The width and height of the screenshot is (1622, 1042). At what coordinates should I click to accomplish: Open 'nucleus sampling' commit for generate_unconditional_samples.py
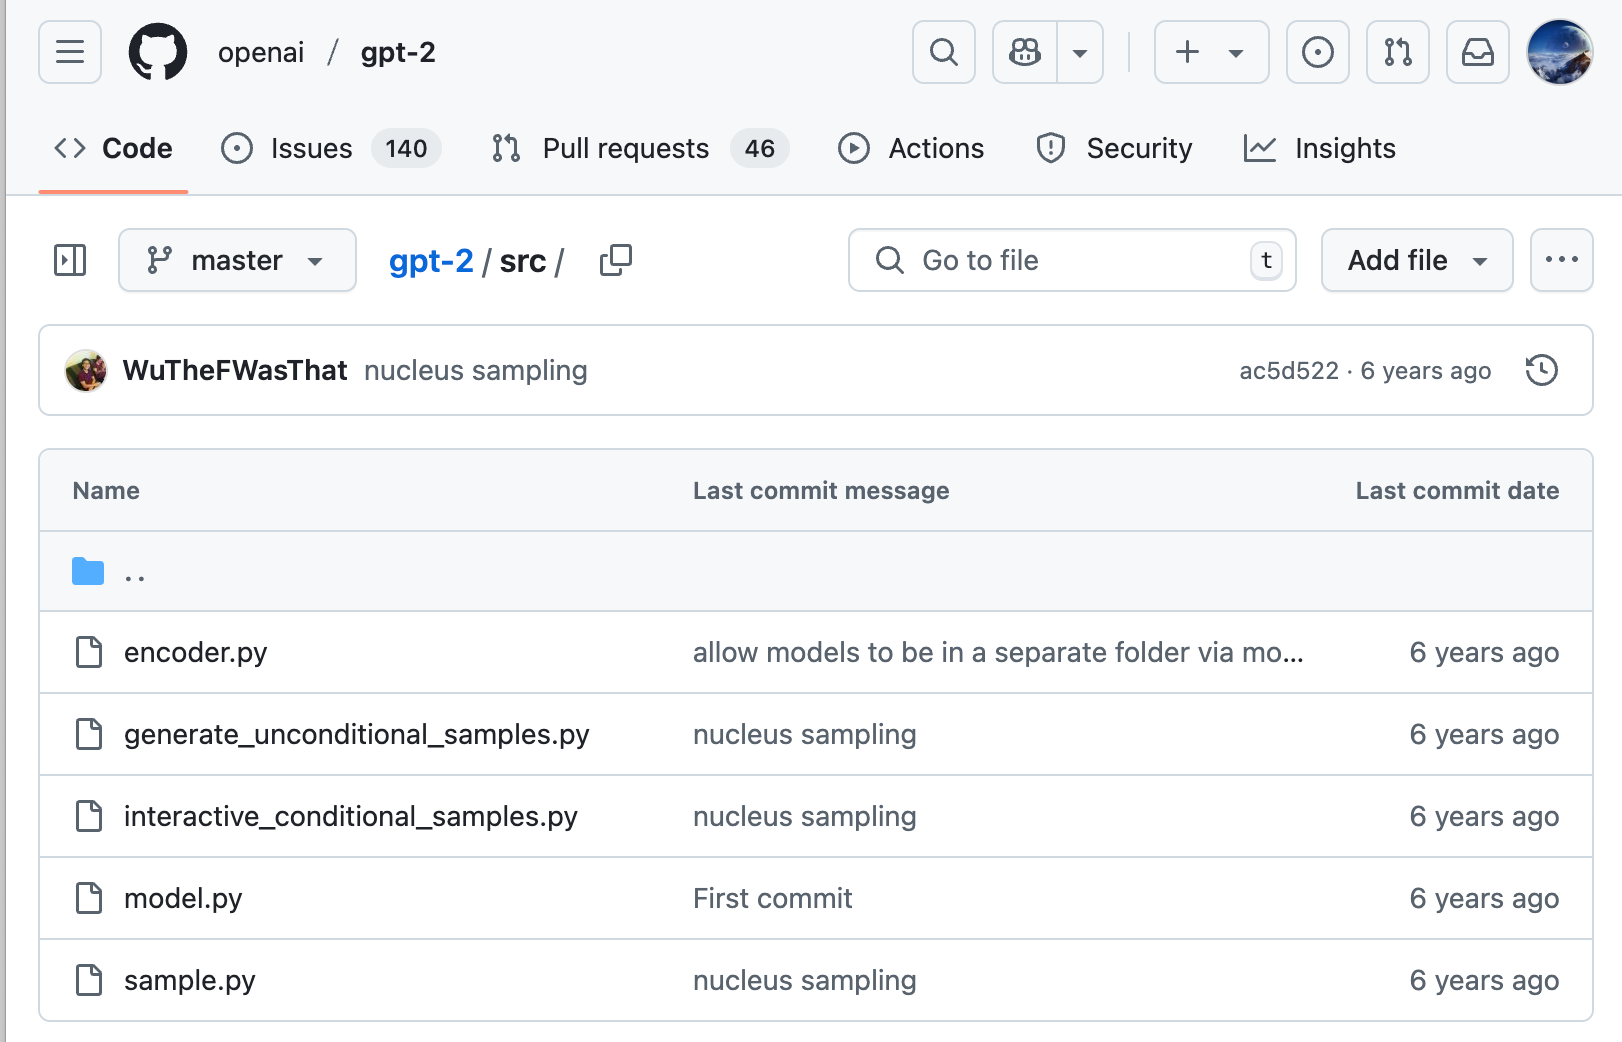[805, 734]
